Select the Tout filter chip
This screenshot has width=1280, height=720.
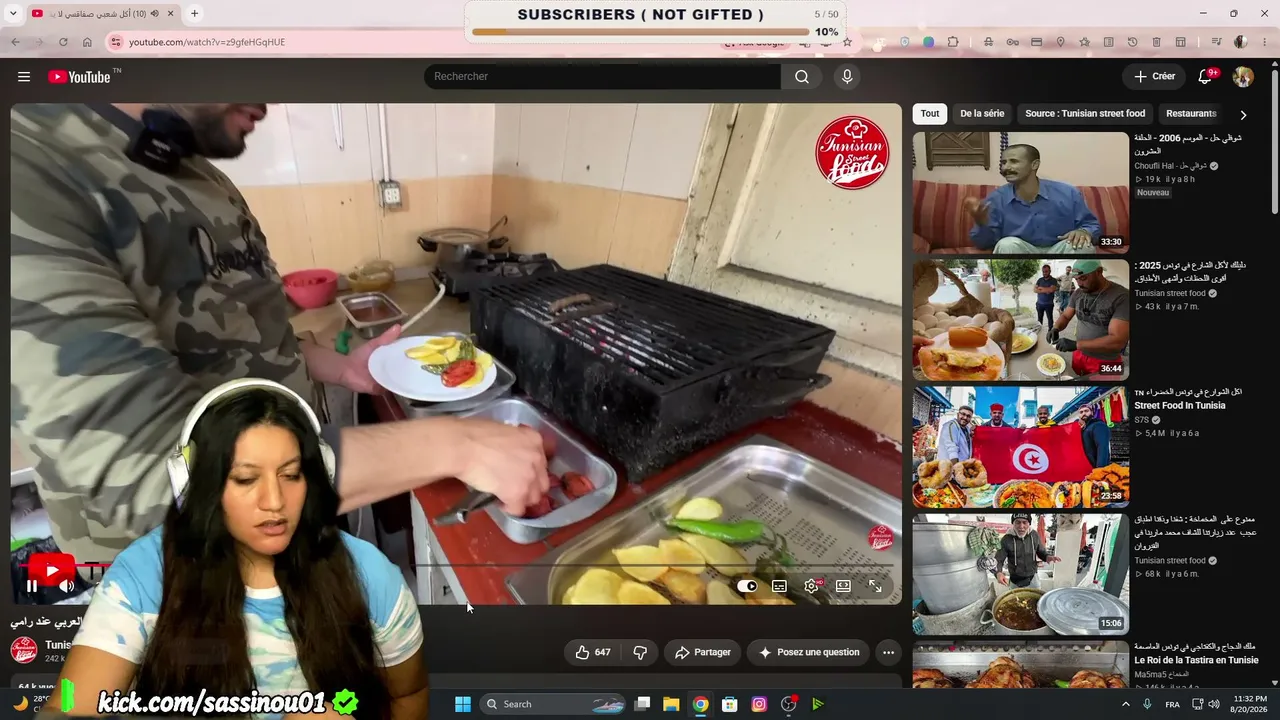[x=930, y=114]
